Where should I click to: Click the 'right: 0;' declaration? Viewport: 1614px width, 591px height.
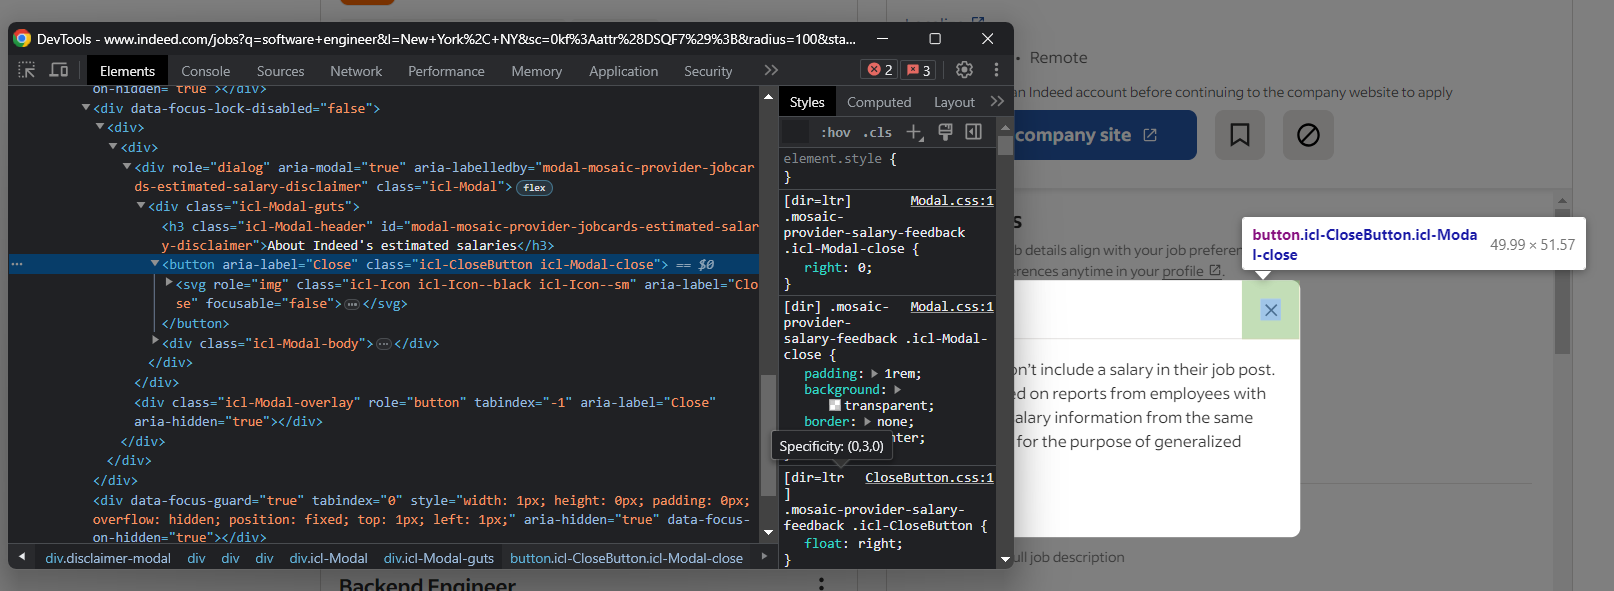tap(838, 268)
